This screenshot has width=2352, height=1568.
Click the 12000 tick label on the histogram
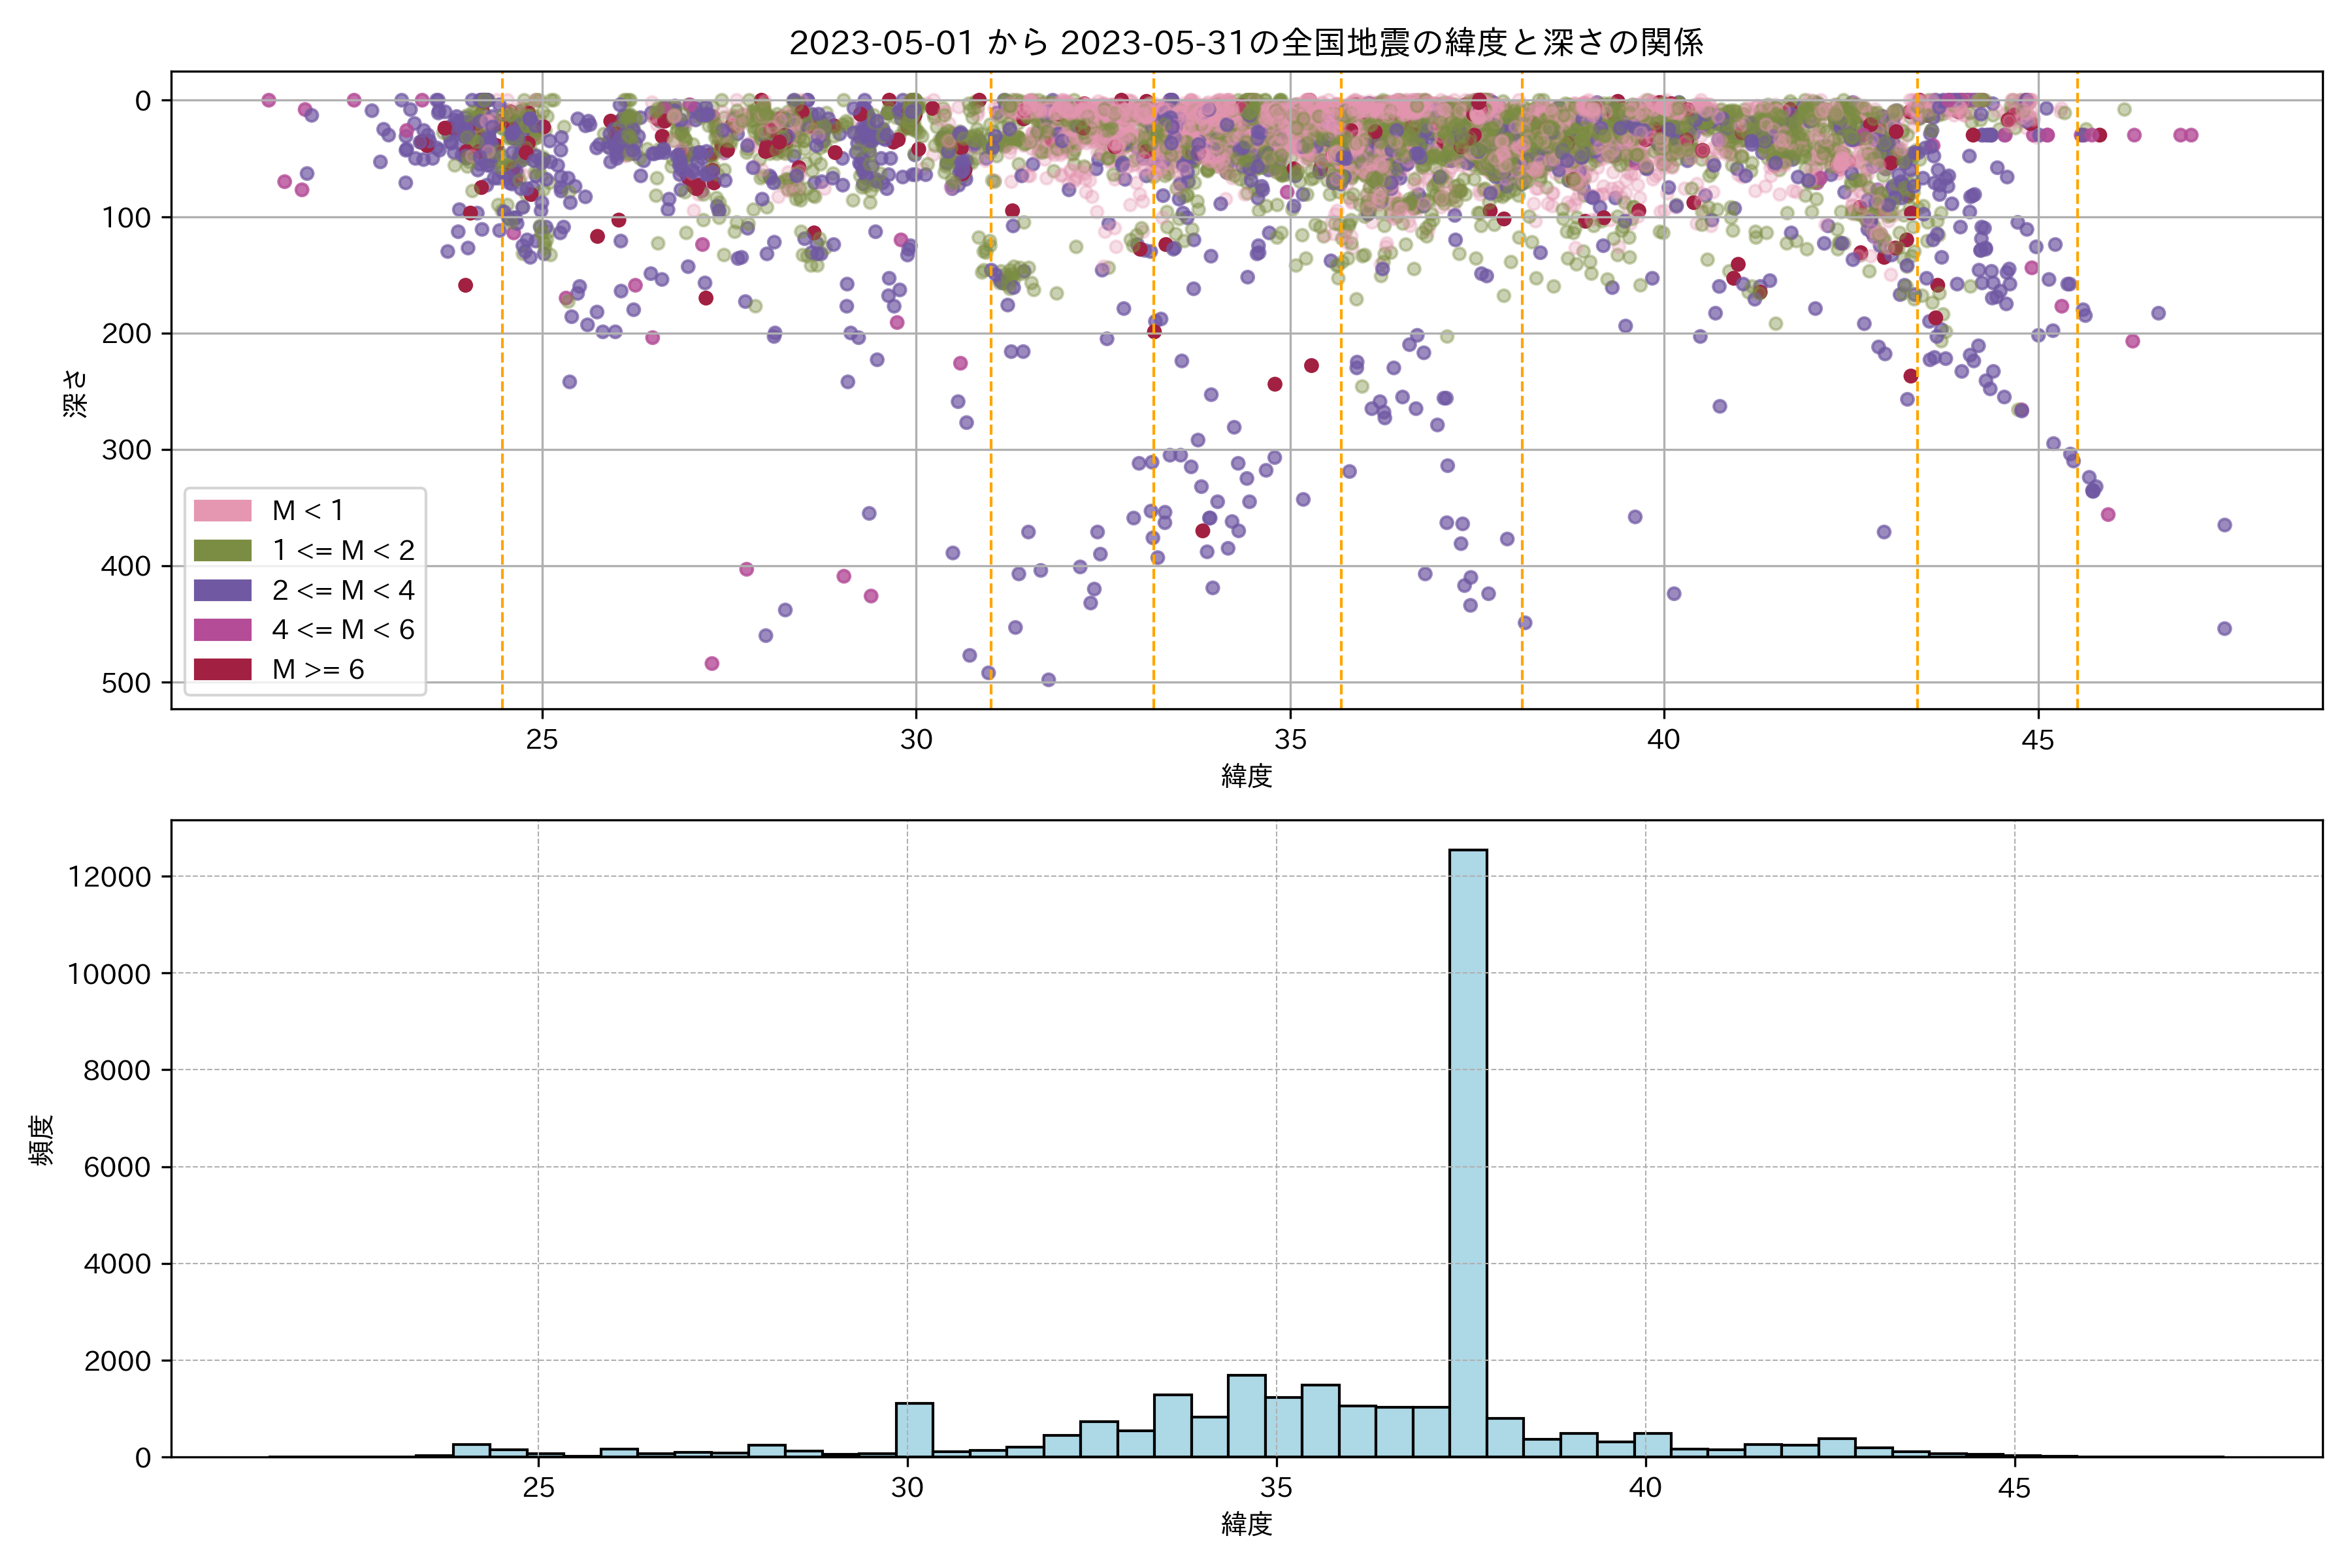(109, 877)
